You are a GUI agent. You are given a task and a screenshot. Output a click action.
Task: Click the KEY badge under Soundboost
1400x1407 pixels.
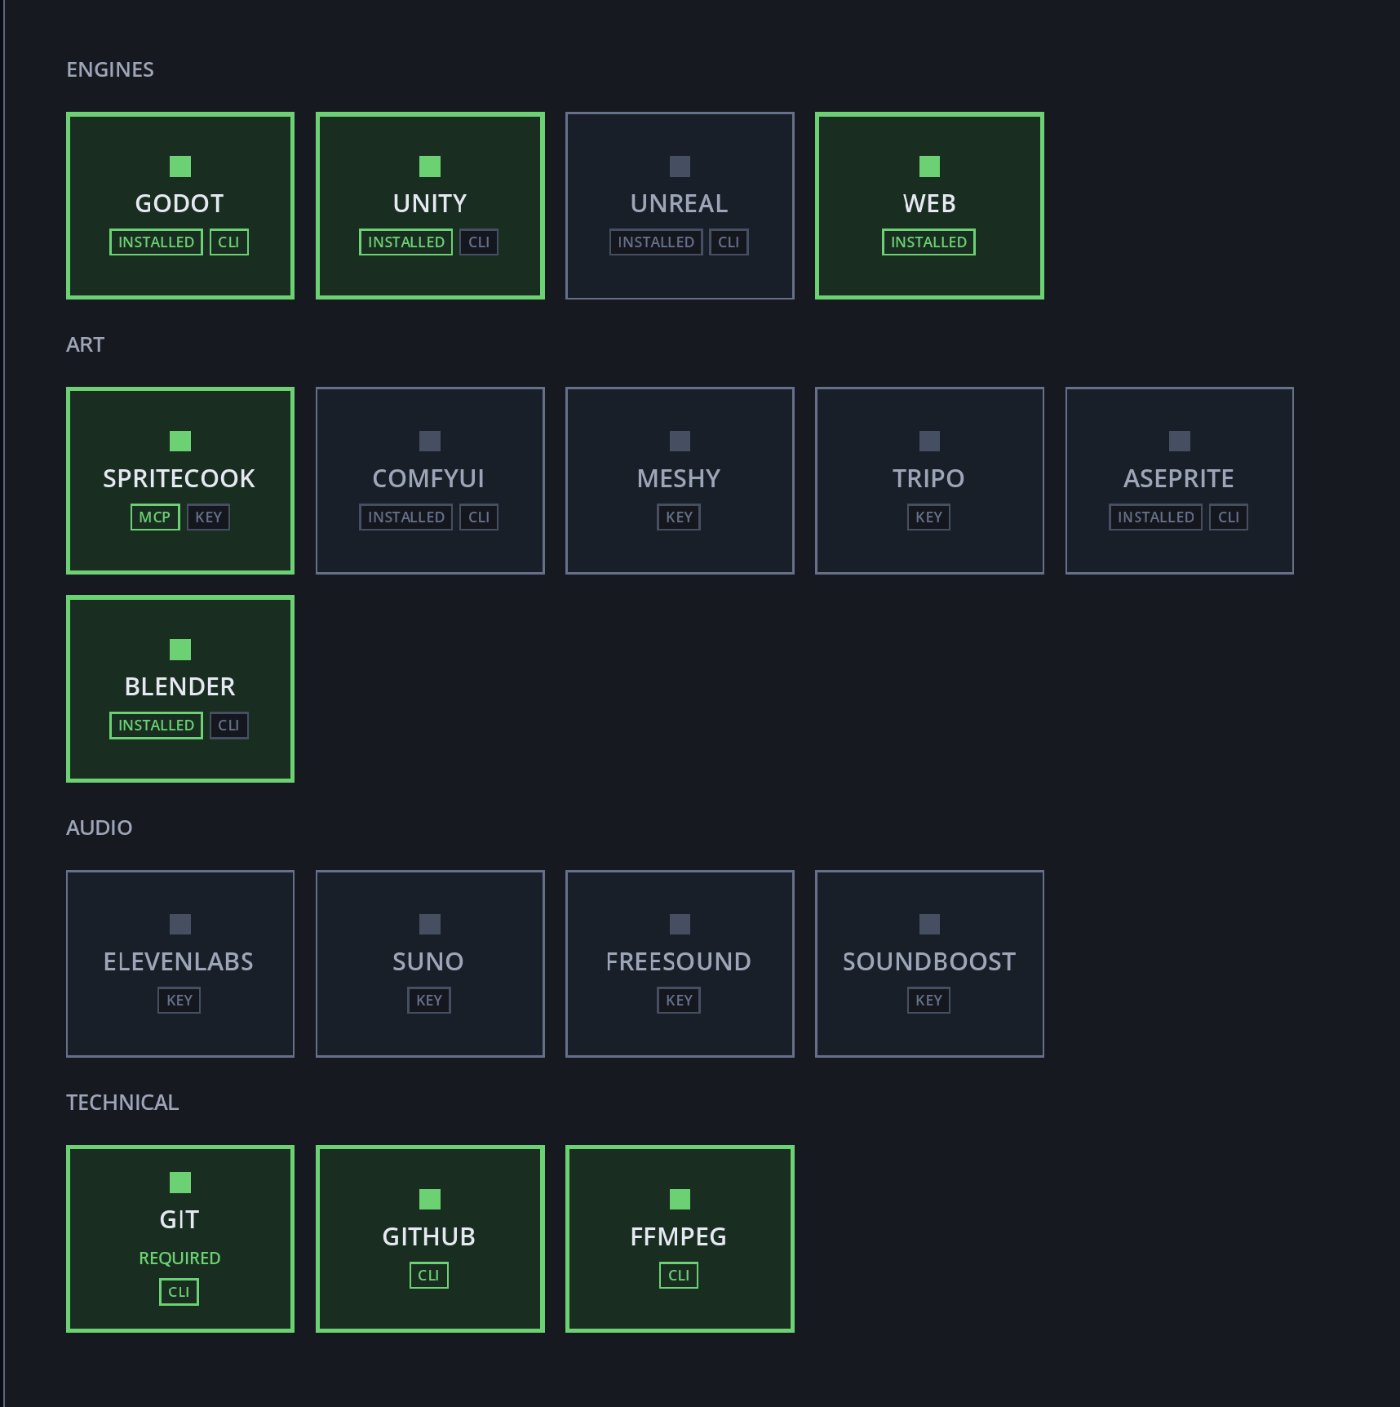click(x=929, y=1000)
